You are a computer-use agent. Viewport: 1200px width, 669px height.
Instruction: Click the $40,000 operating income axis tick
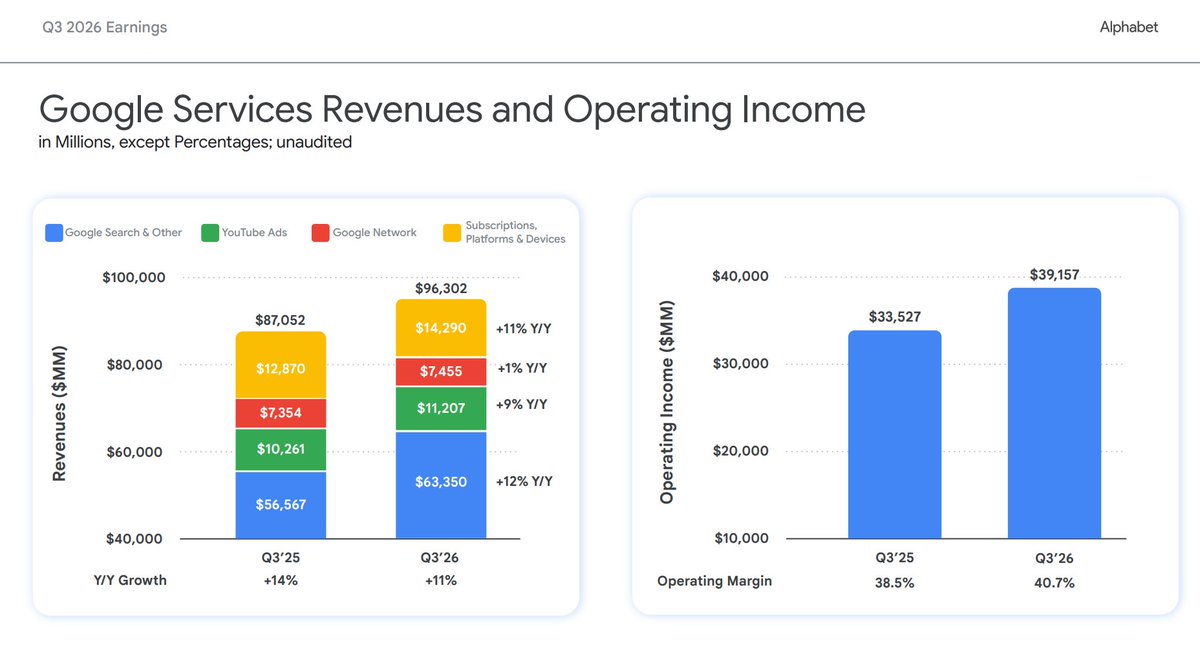(x=740, y=276)
